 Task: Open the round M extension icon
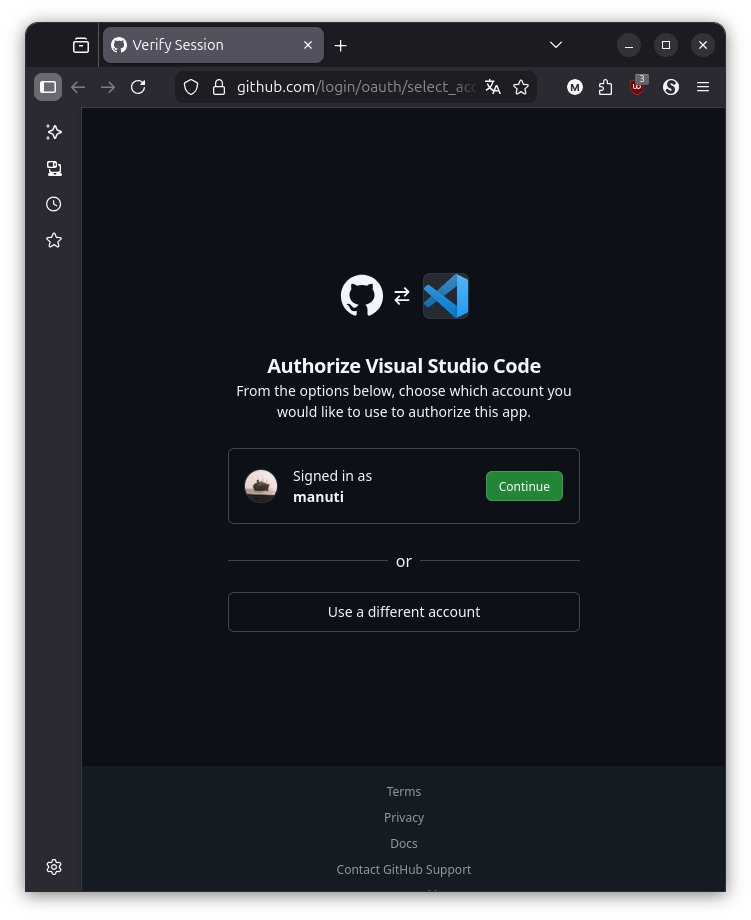pos(575,87)
